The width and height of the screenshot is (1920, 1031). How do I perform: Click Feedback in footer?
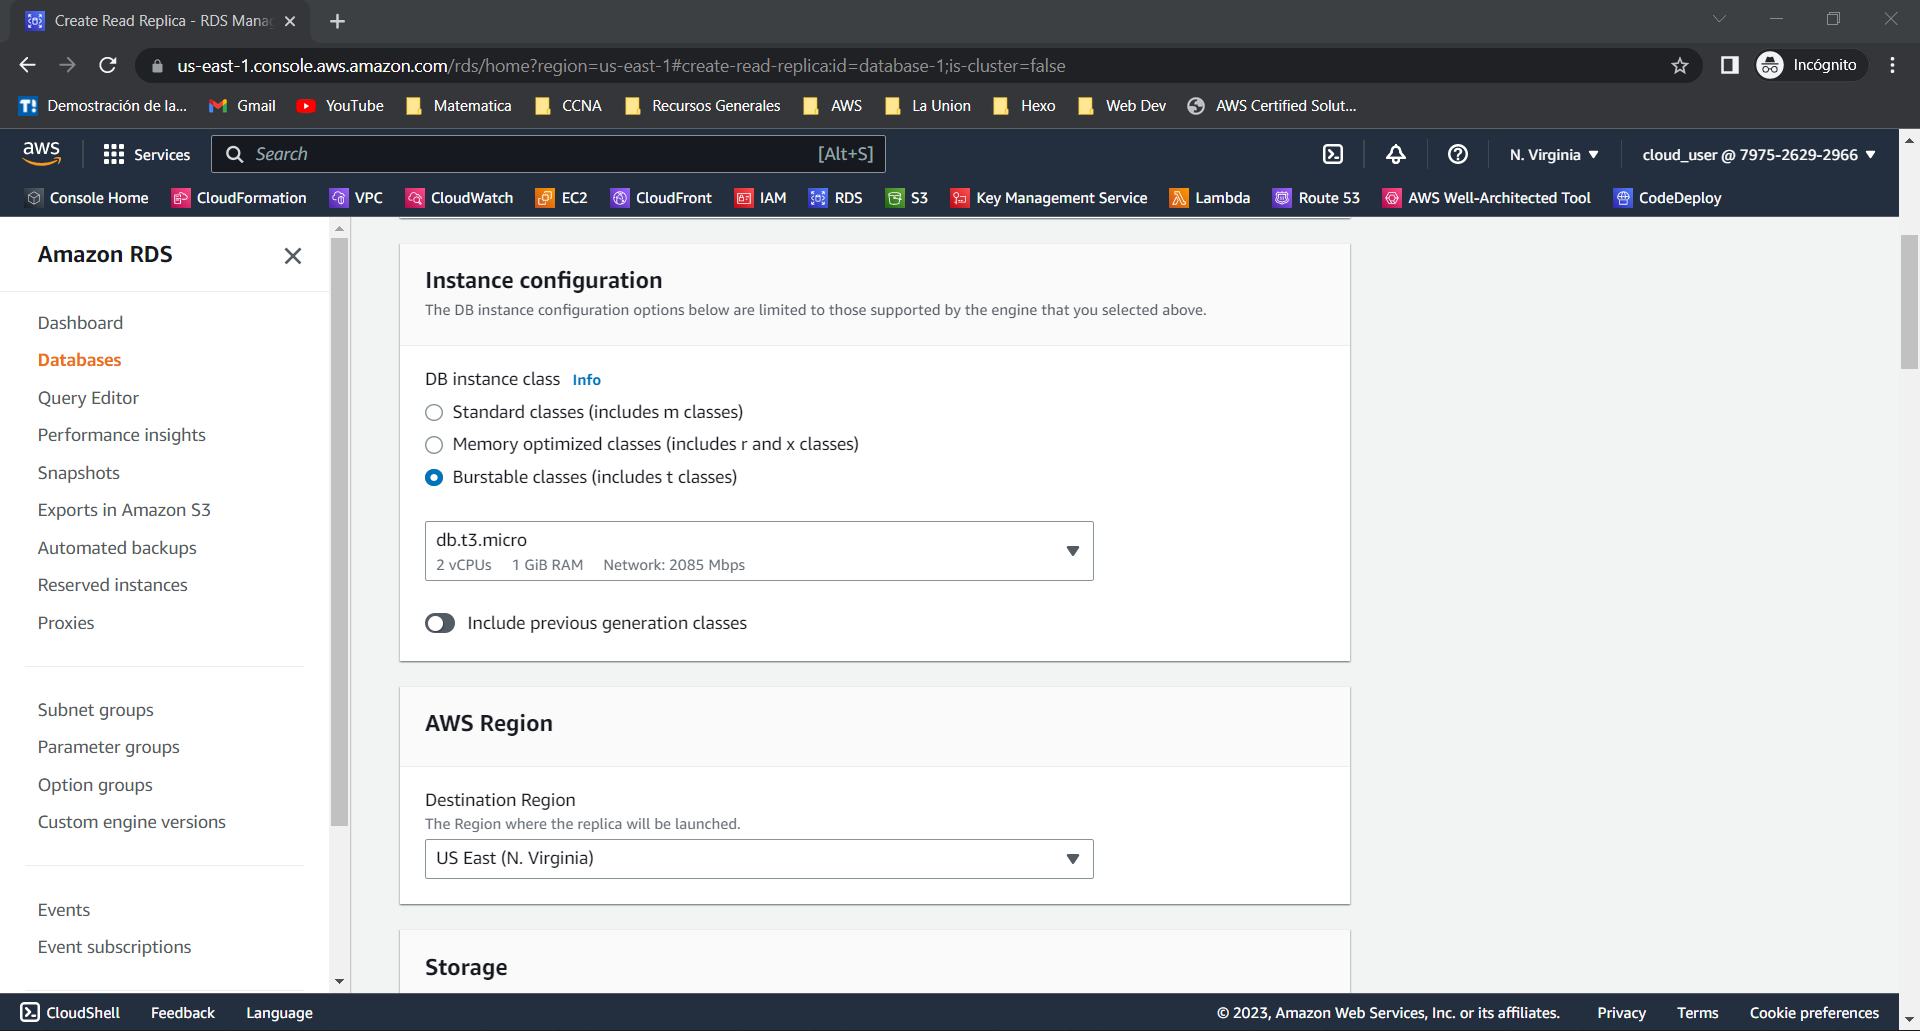(x=183, y=1013)
